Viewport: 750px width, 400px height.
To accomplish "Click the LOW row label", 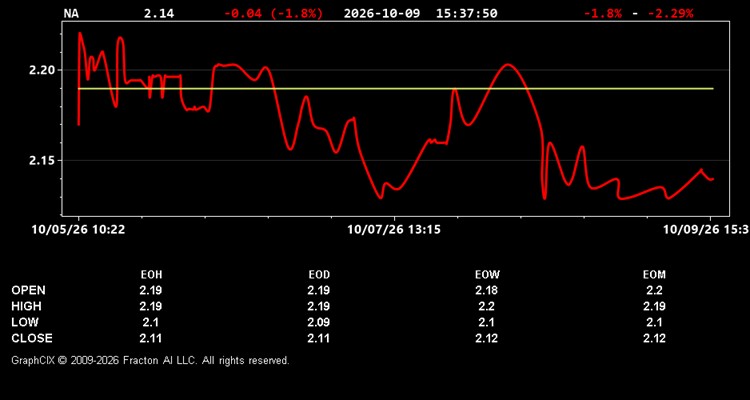I will [25, 322].
